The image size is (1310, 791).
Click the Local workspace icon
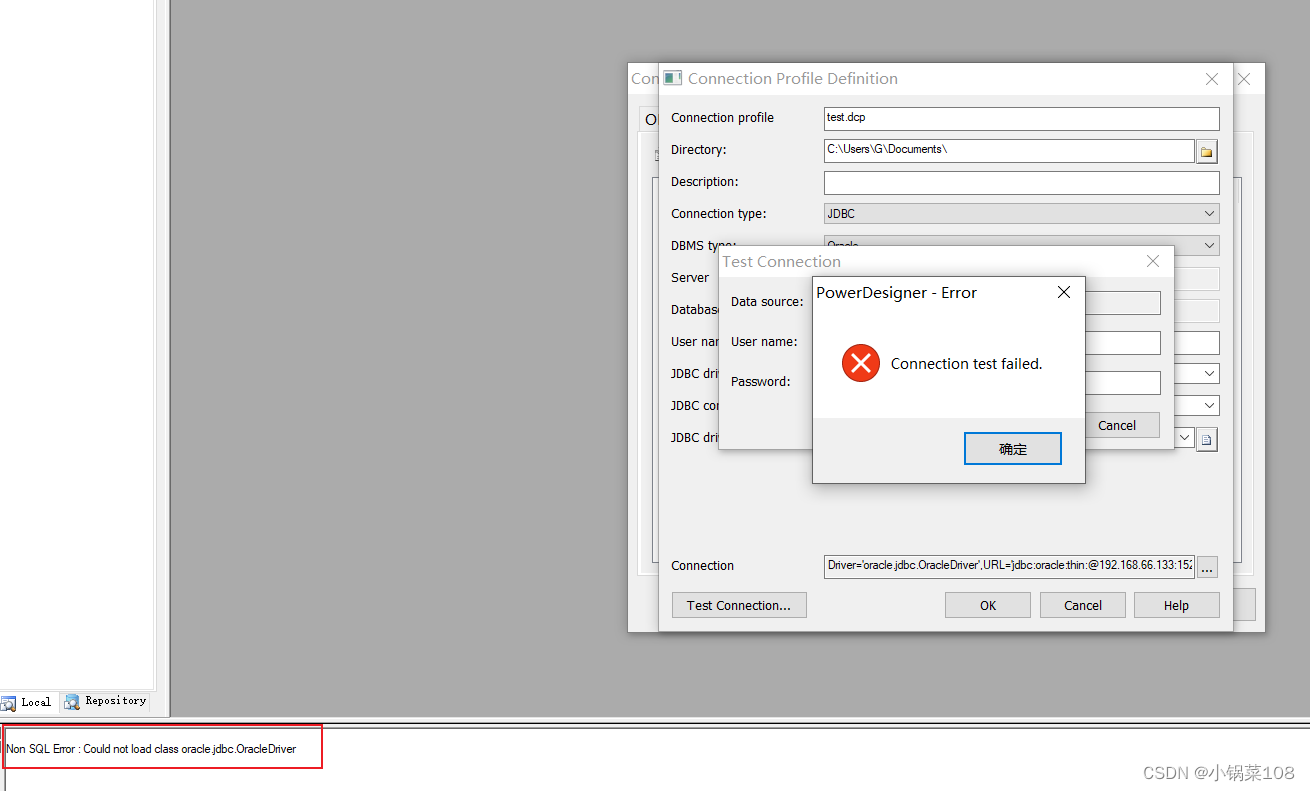pos(7,702)
